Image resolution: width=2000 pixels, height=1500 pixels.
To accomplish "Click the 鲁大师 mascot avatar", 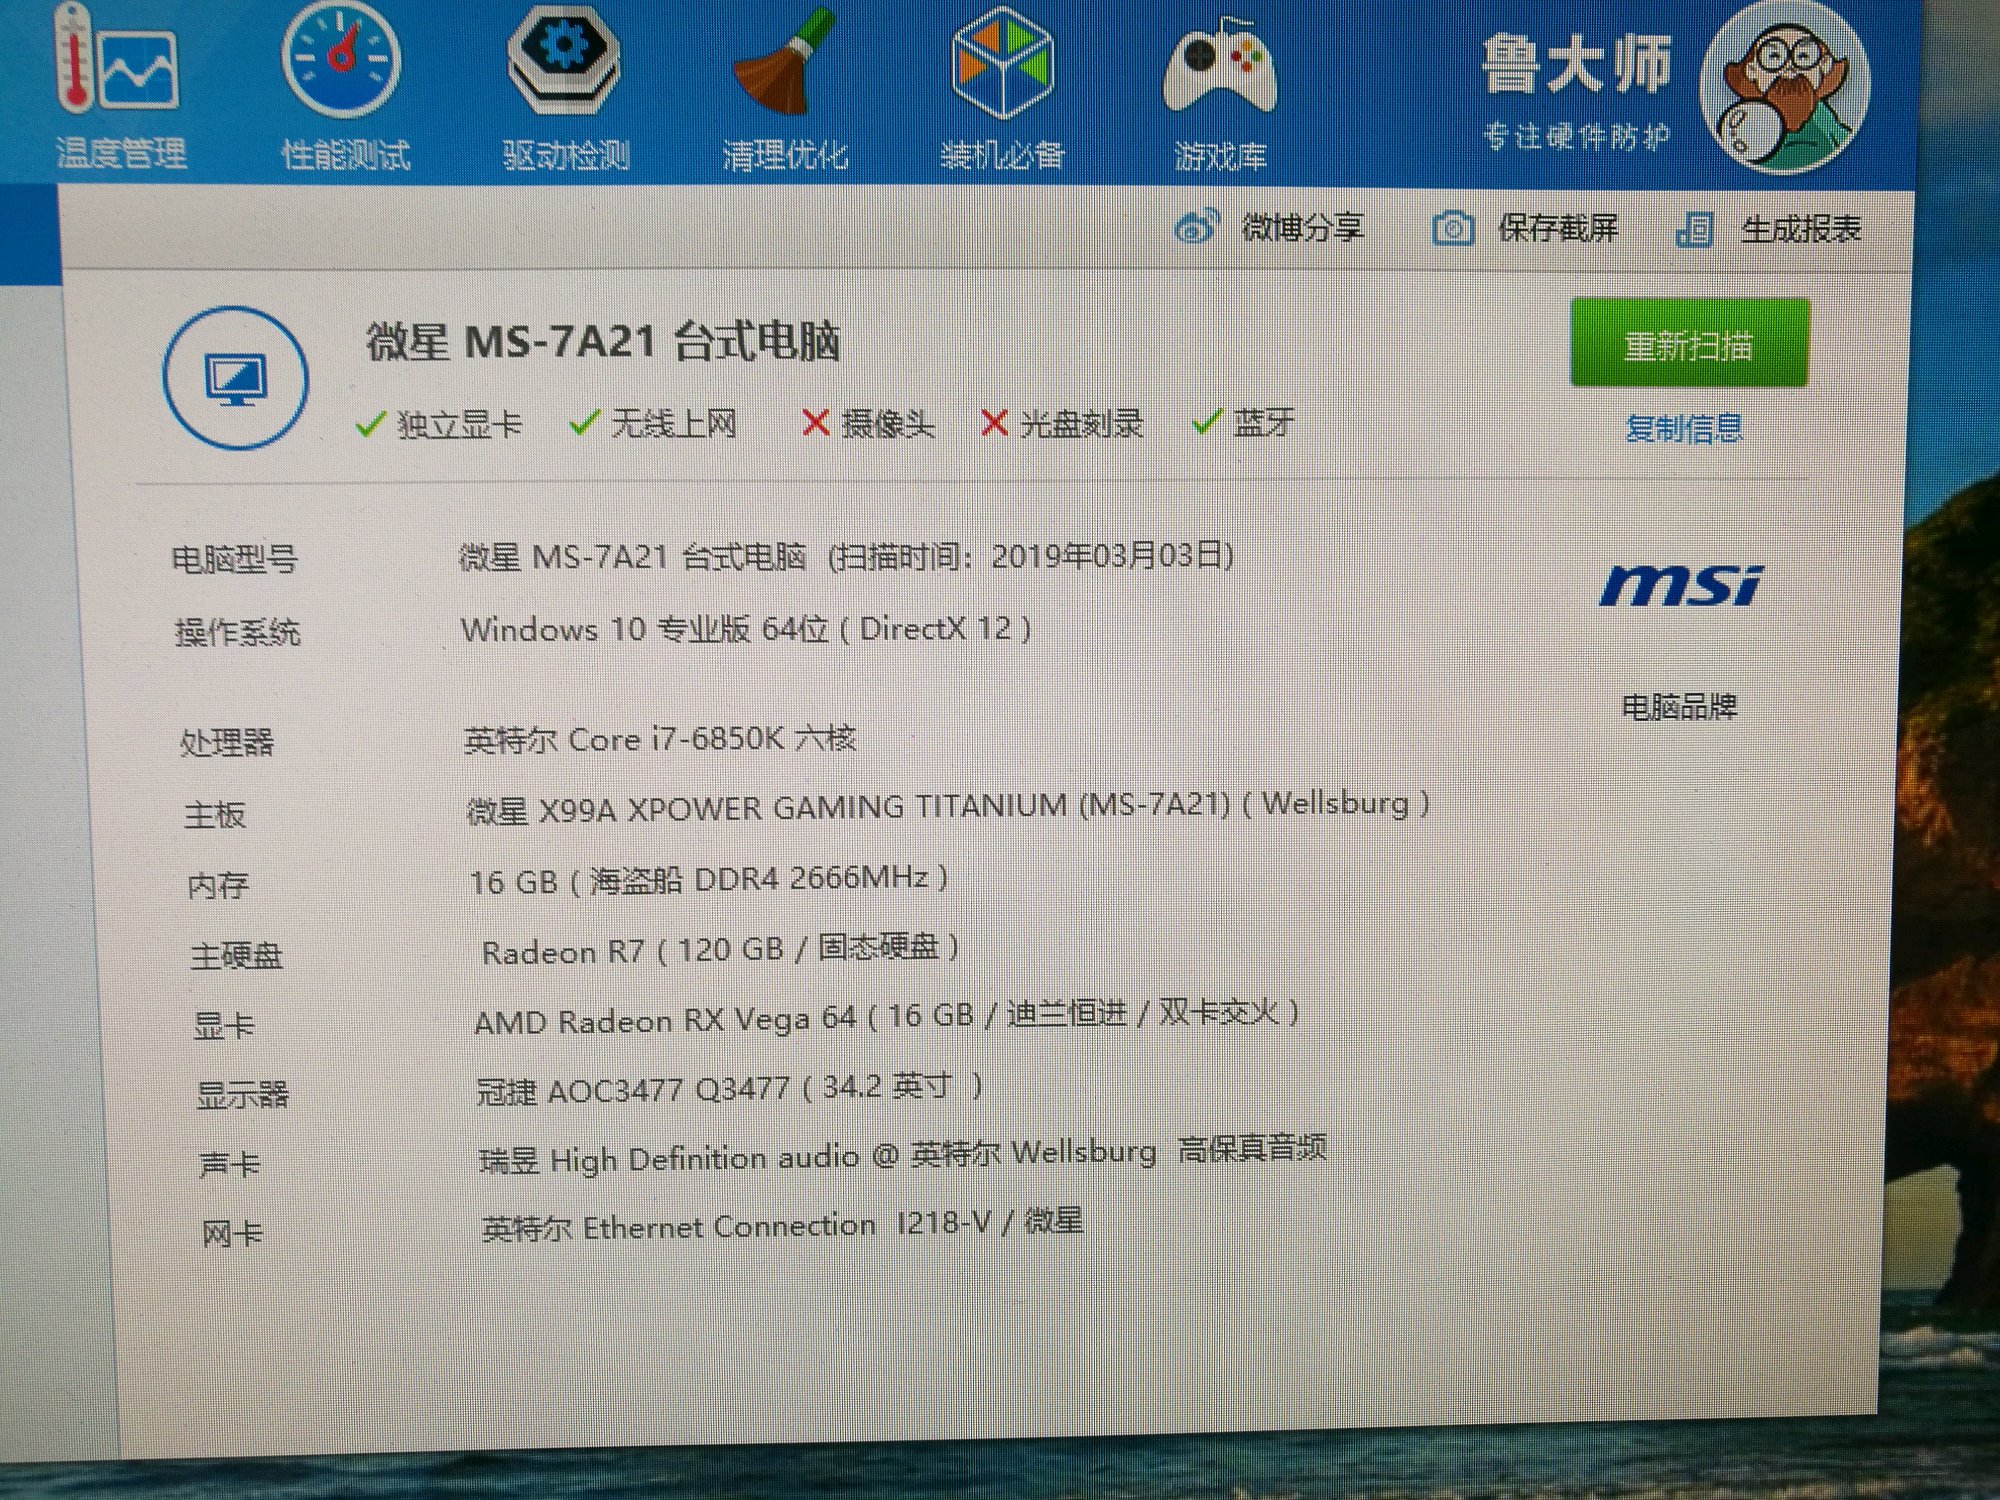I will 1787,88.
